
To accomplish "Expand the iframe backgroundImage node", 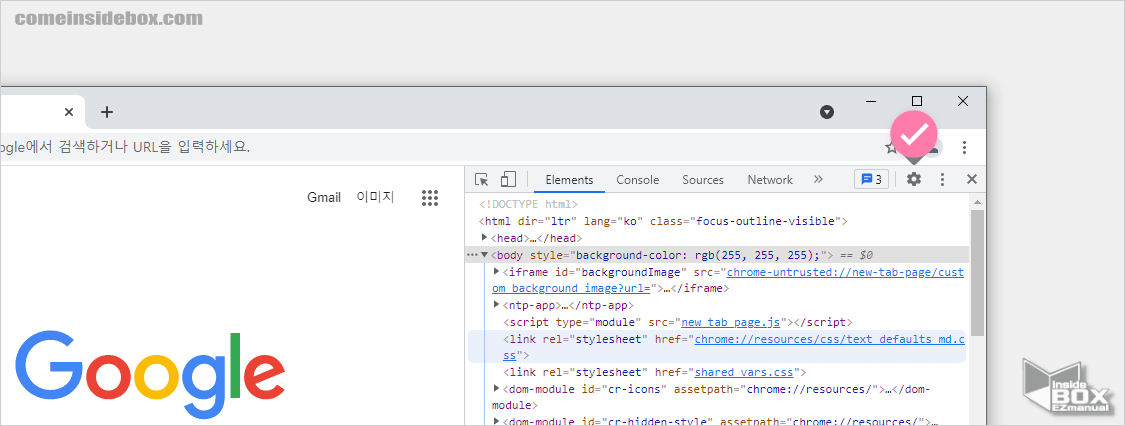I will coord(496,272).
